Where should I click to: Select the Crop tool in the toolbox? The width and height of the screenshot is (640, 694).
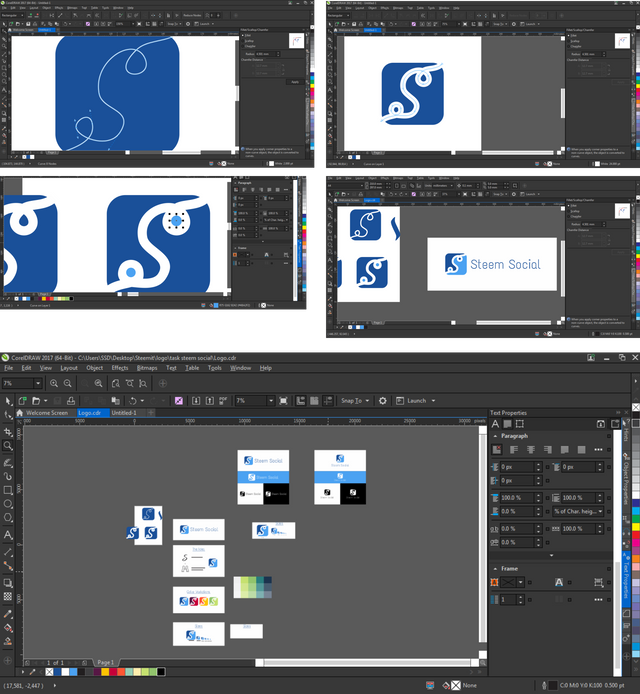point(8,432)
